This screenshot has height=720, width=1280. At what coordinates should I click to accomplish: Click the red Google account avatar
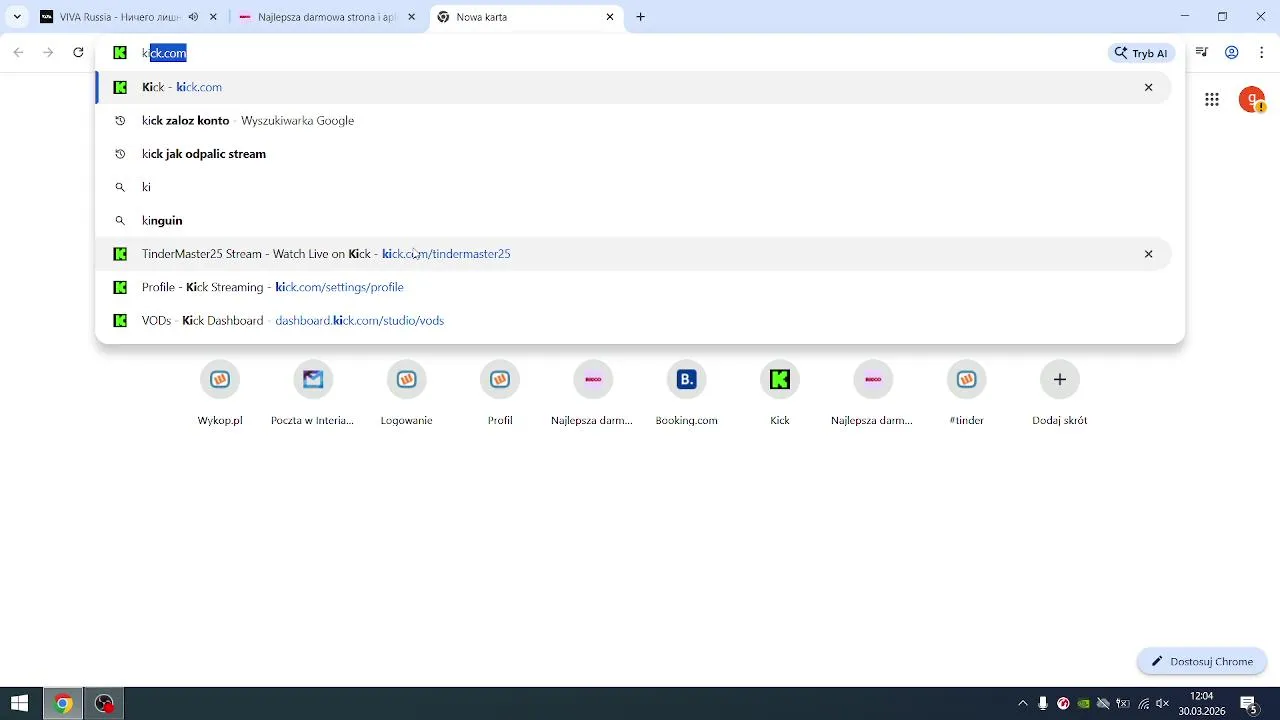[1251, 99]
